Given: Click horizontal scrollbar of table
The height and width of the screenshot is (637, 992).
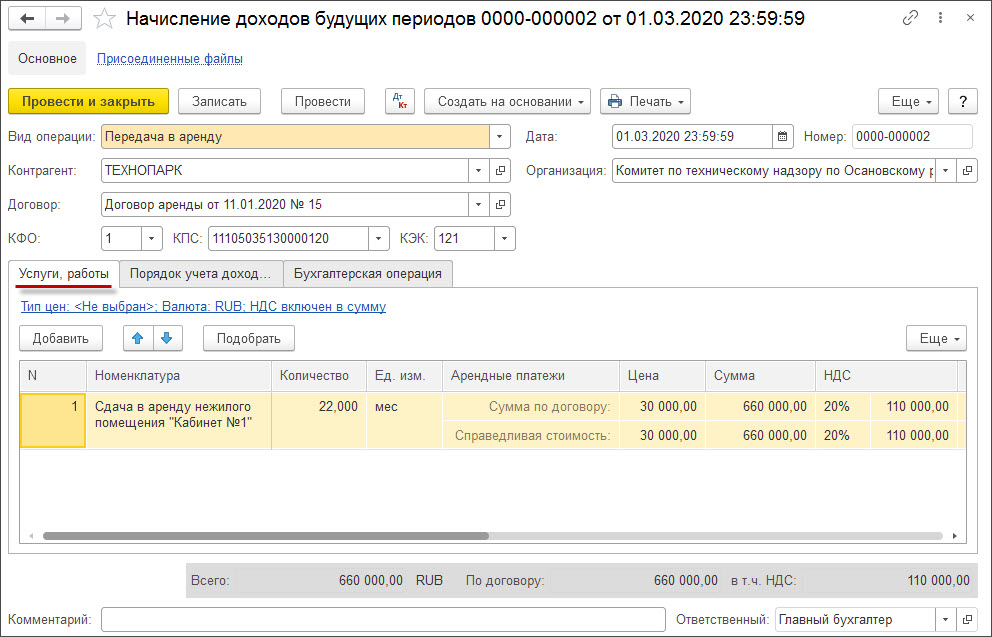Looking at the screenshot, I should point(266,536).
